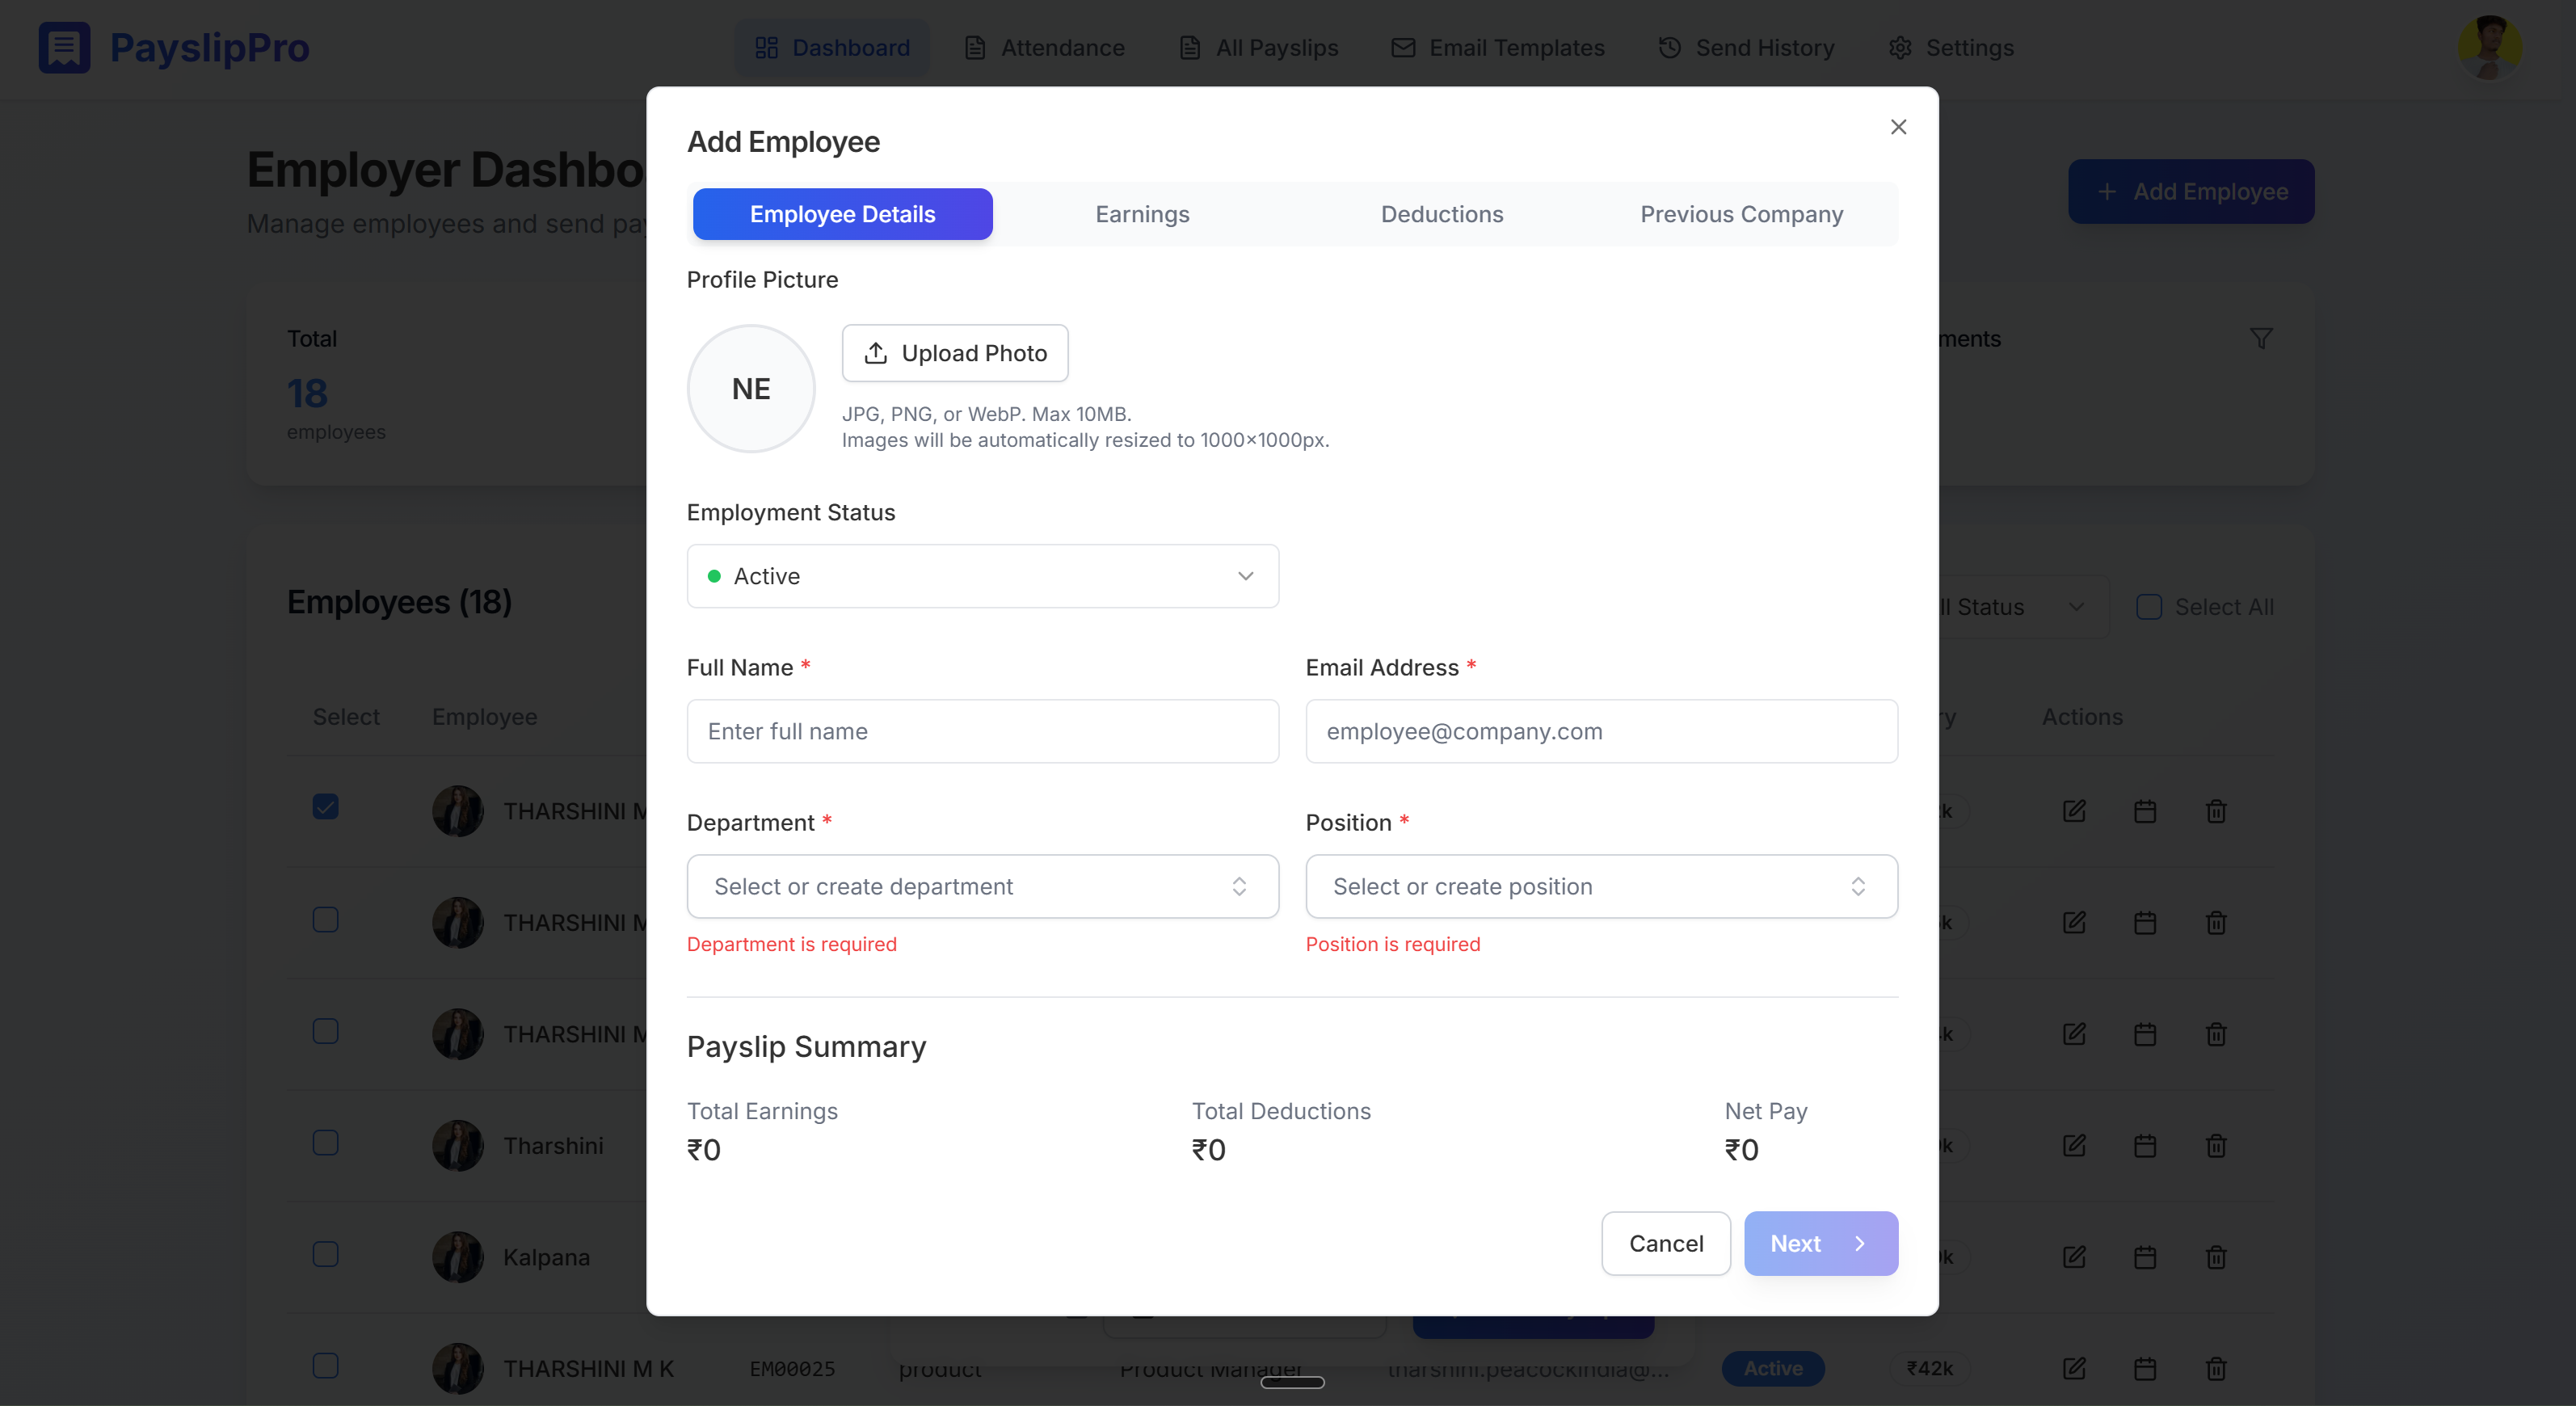Click the Settings gear icon
Image resolution: width=2576 pixels, height=1406 pixels.
click(x=1900, y=47)
